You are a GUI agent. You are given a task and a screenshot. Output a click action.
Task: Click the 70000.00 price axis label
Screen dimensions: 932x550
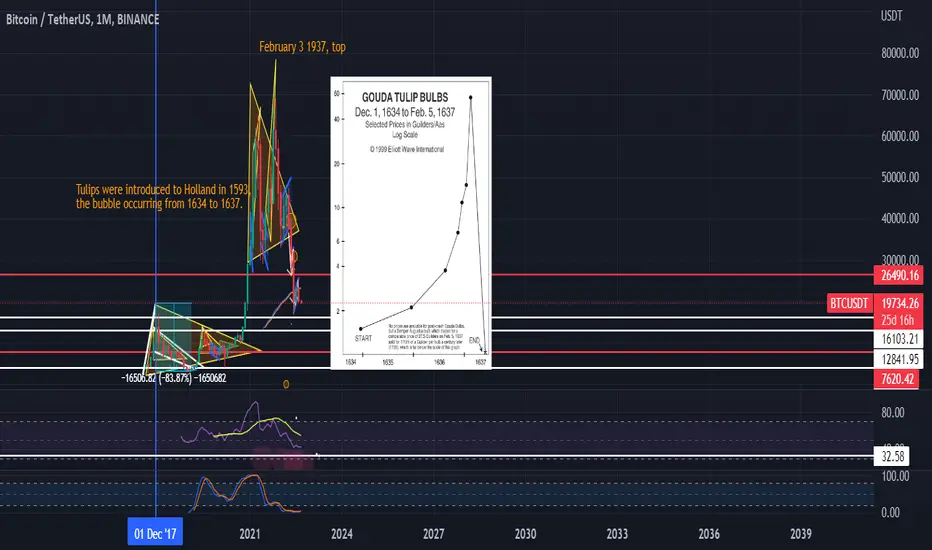tap(900, 95)
